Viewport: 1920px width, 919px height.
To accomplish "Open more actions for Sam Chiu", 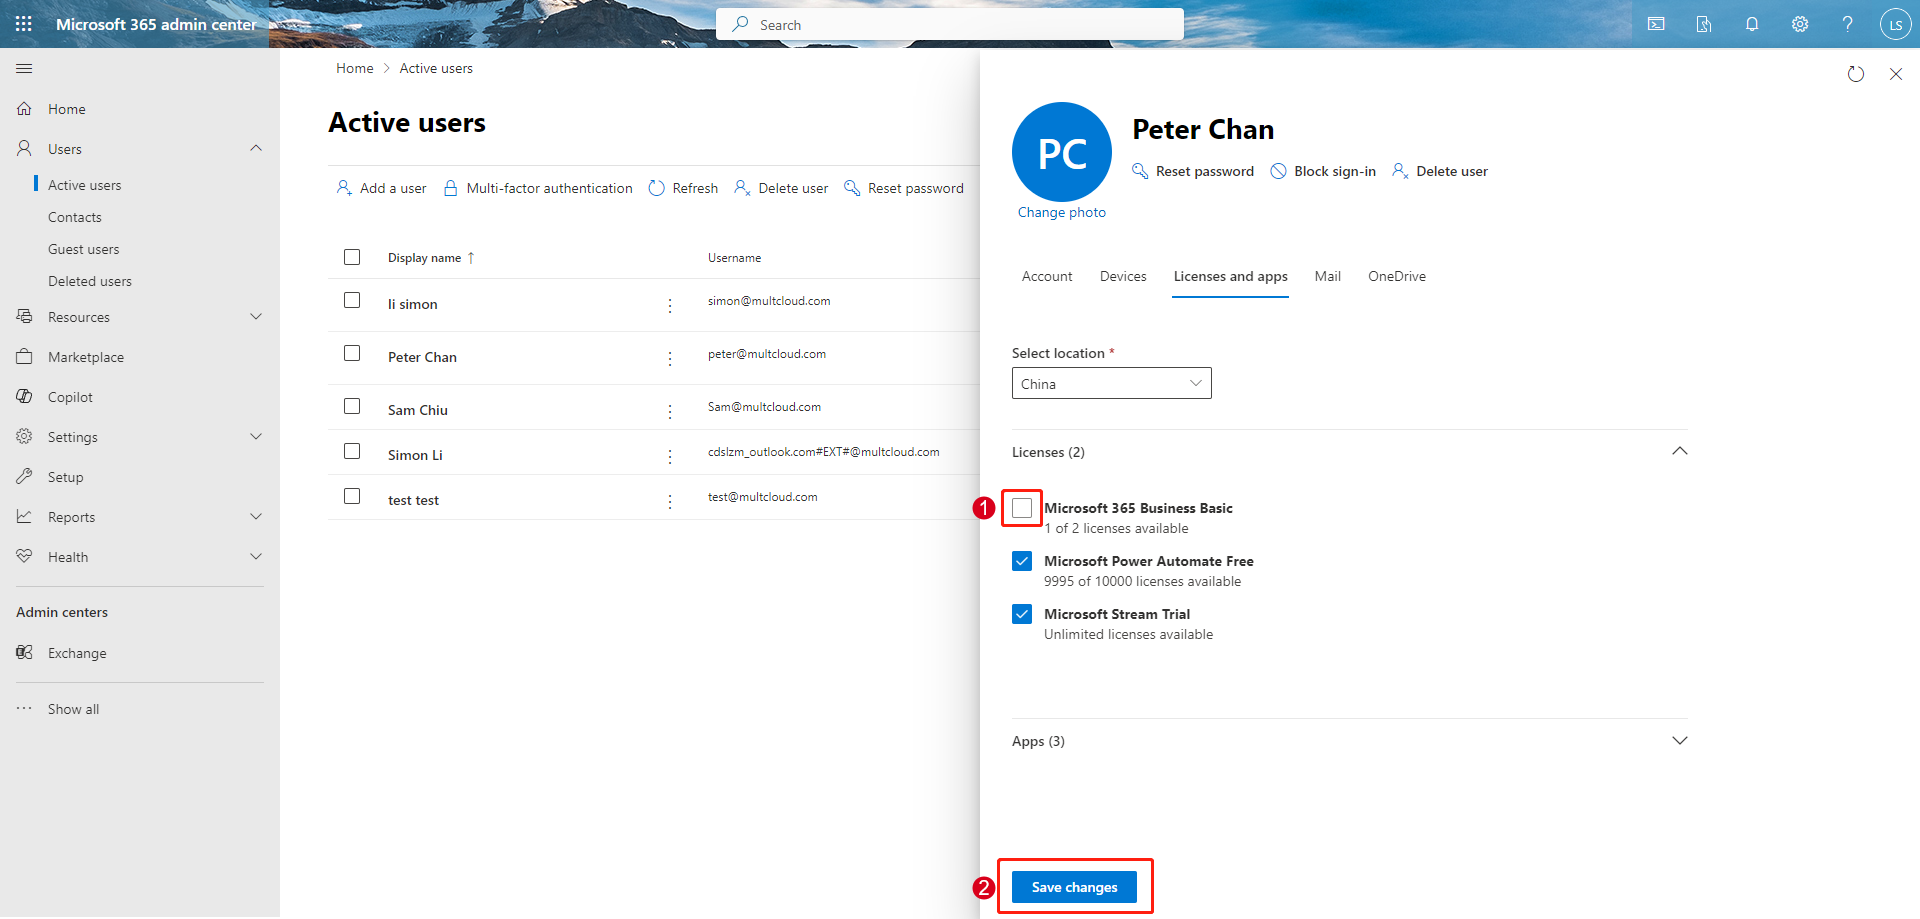I will click(670, 411).
